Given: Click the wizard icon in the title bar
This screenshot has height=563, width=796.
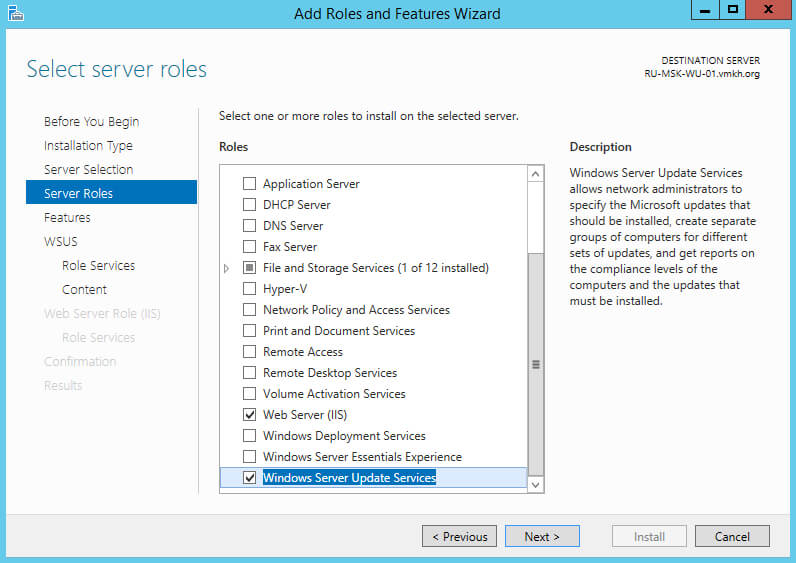Looking at the screenshot, I should tap(16, 13).
